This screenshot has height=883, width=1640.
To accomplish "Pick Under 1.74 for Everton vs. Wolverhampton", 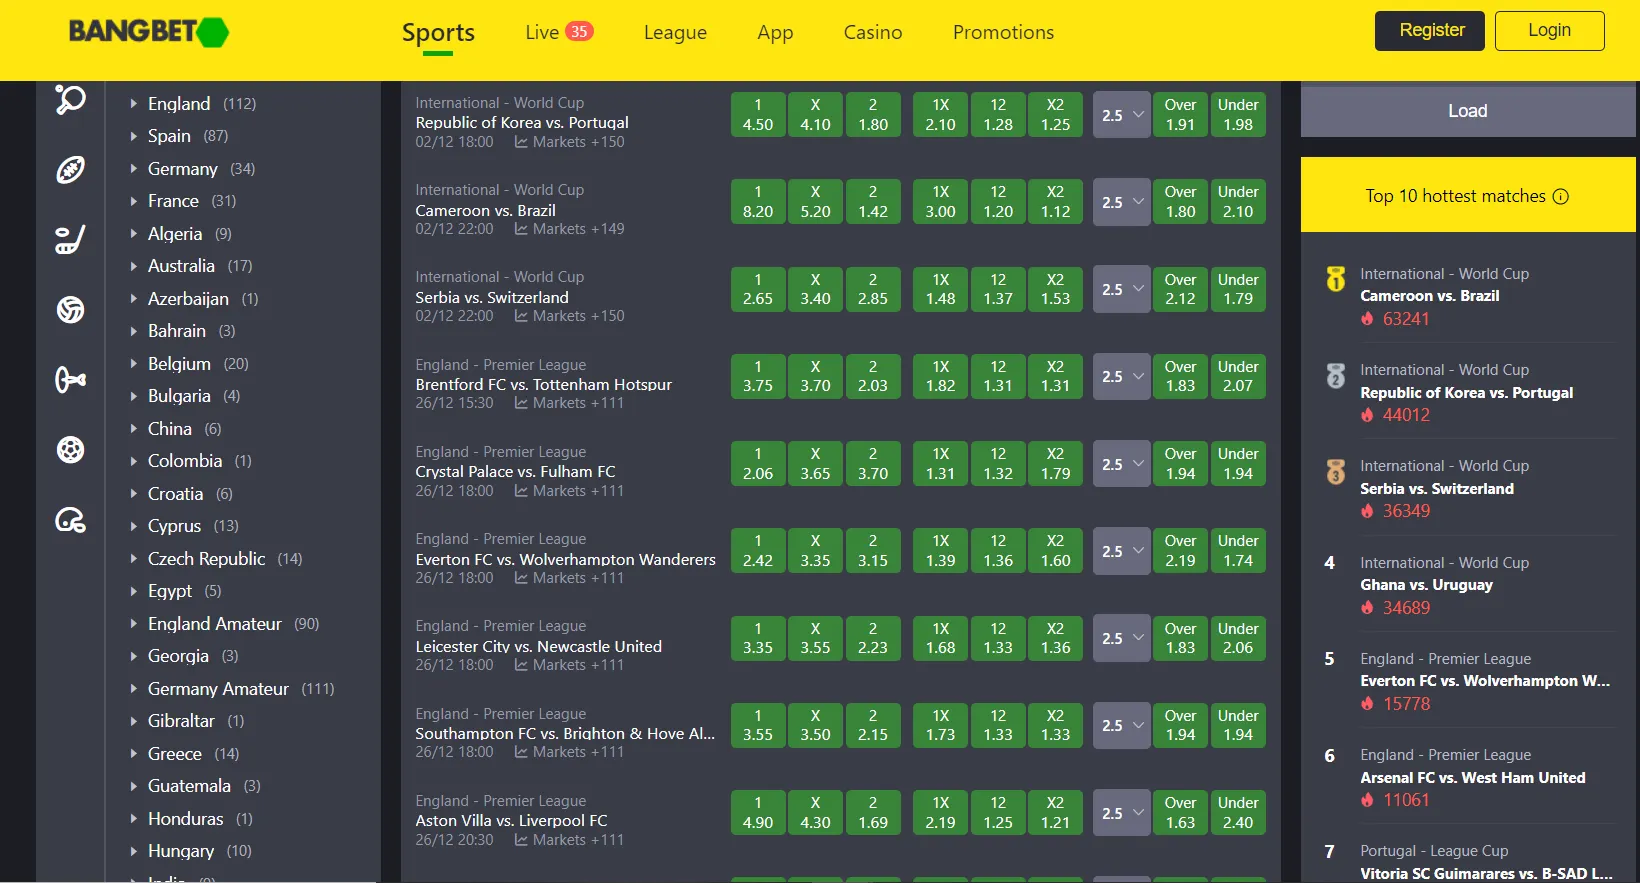I will [1238, 551].
